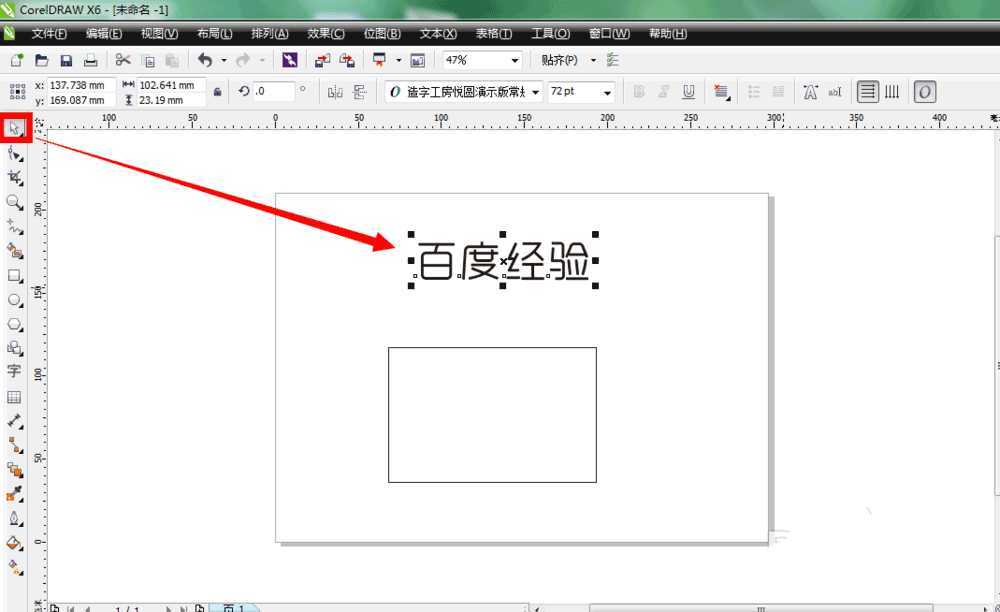Image resolution: width=1000 pixels, height=612 pixels.
Task: Toggle the lock ratio padlock
Action: pos(217,92)
